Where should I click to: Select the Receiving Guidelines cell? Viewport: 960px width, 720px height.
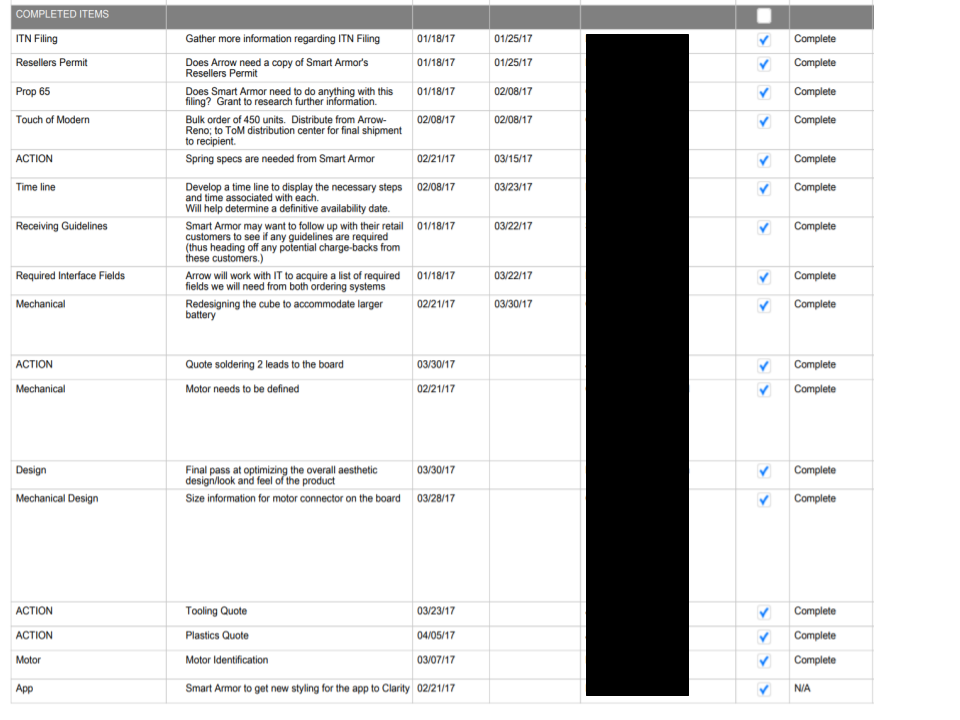[x=88, y=241]
